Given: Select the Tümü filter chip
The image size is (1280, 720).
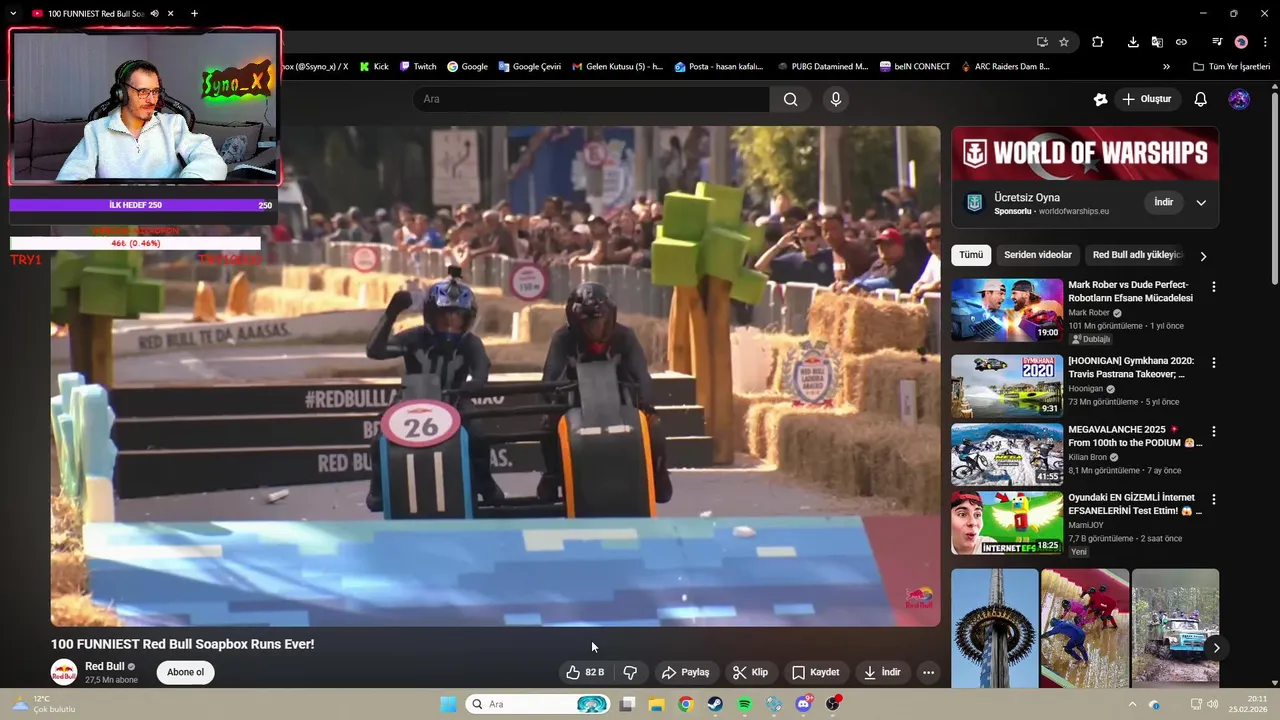Looking at the screenshot, I should coord(971,255).
